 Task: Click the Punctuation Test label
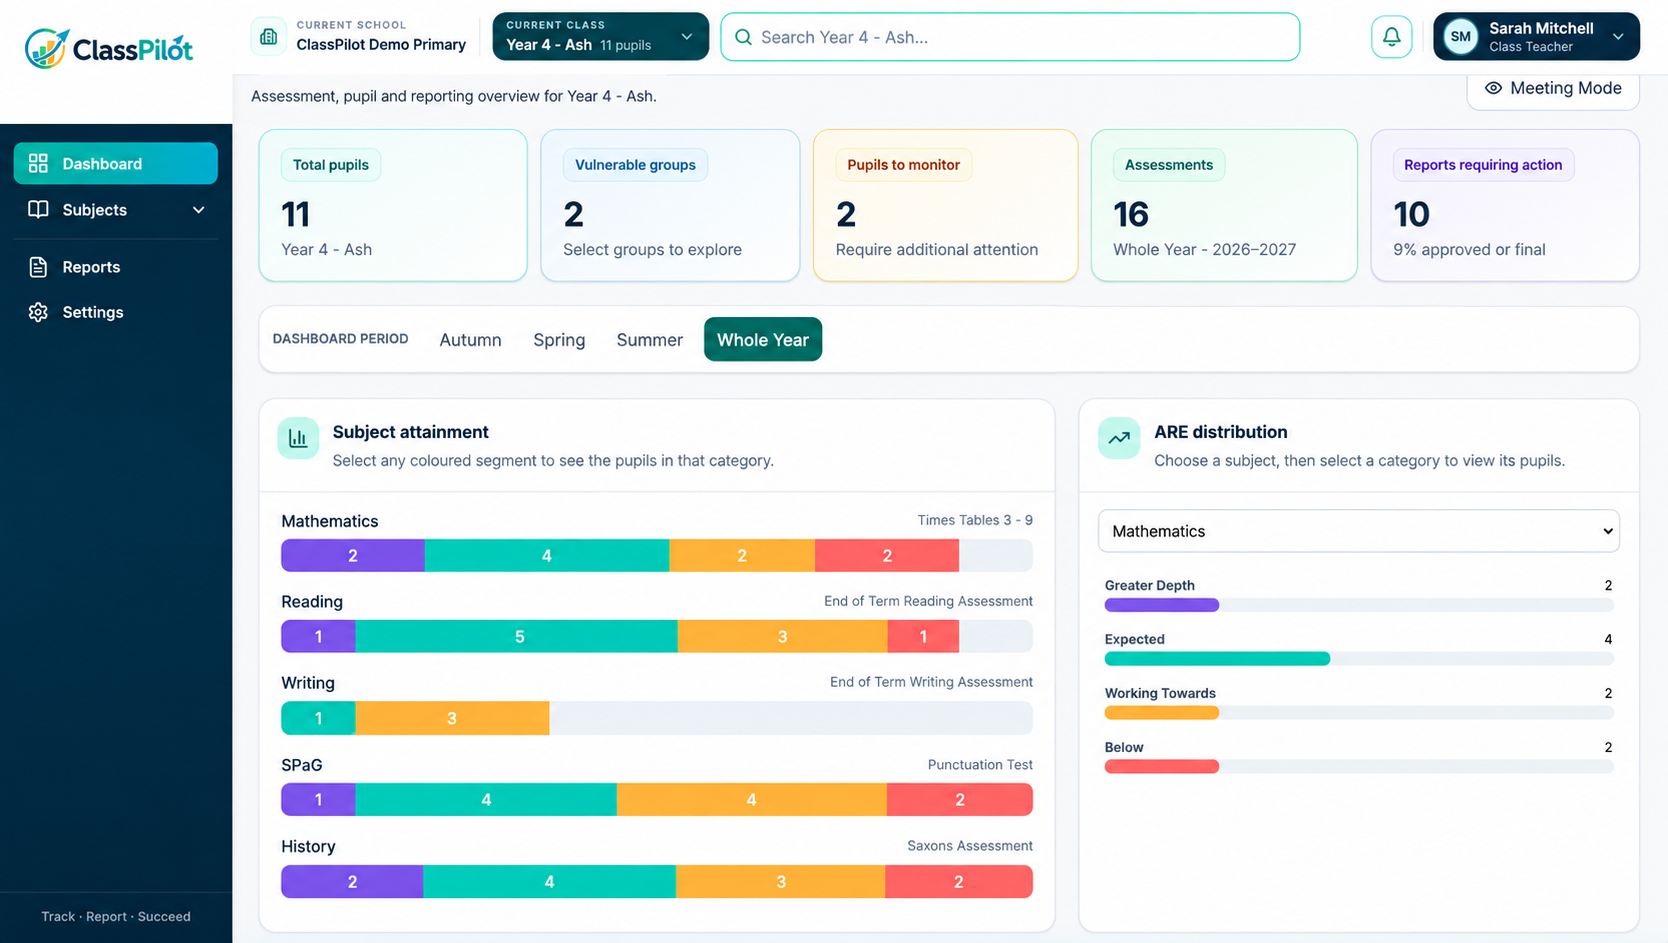click(980, 765)
